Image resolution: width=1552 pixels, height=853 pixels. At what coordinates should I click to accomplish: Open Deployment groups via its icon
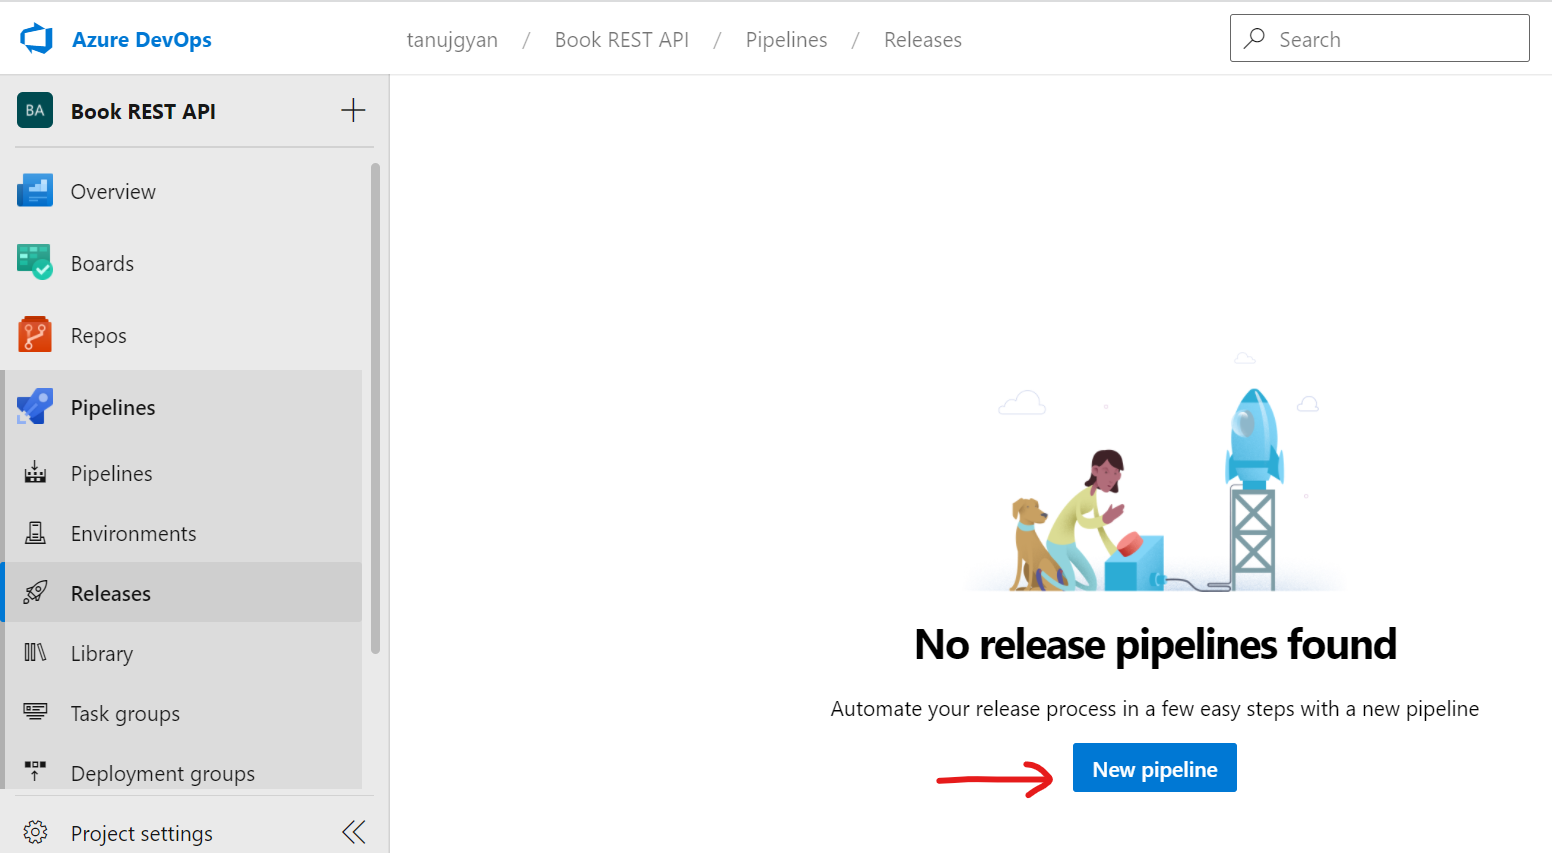(x=35, y=771)
